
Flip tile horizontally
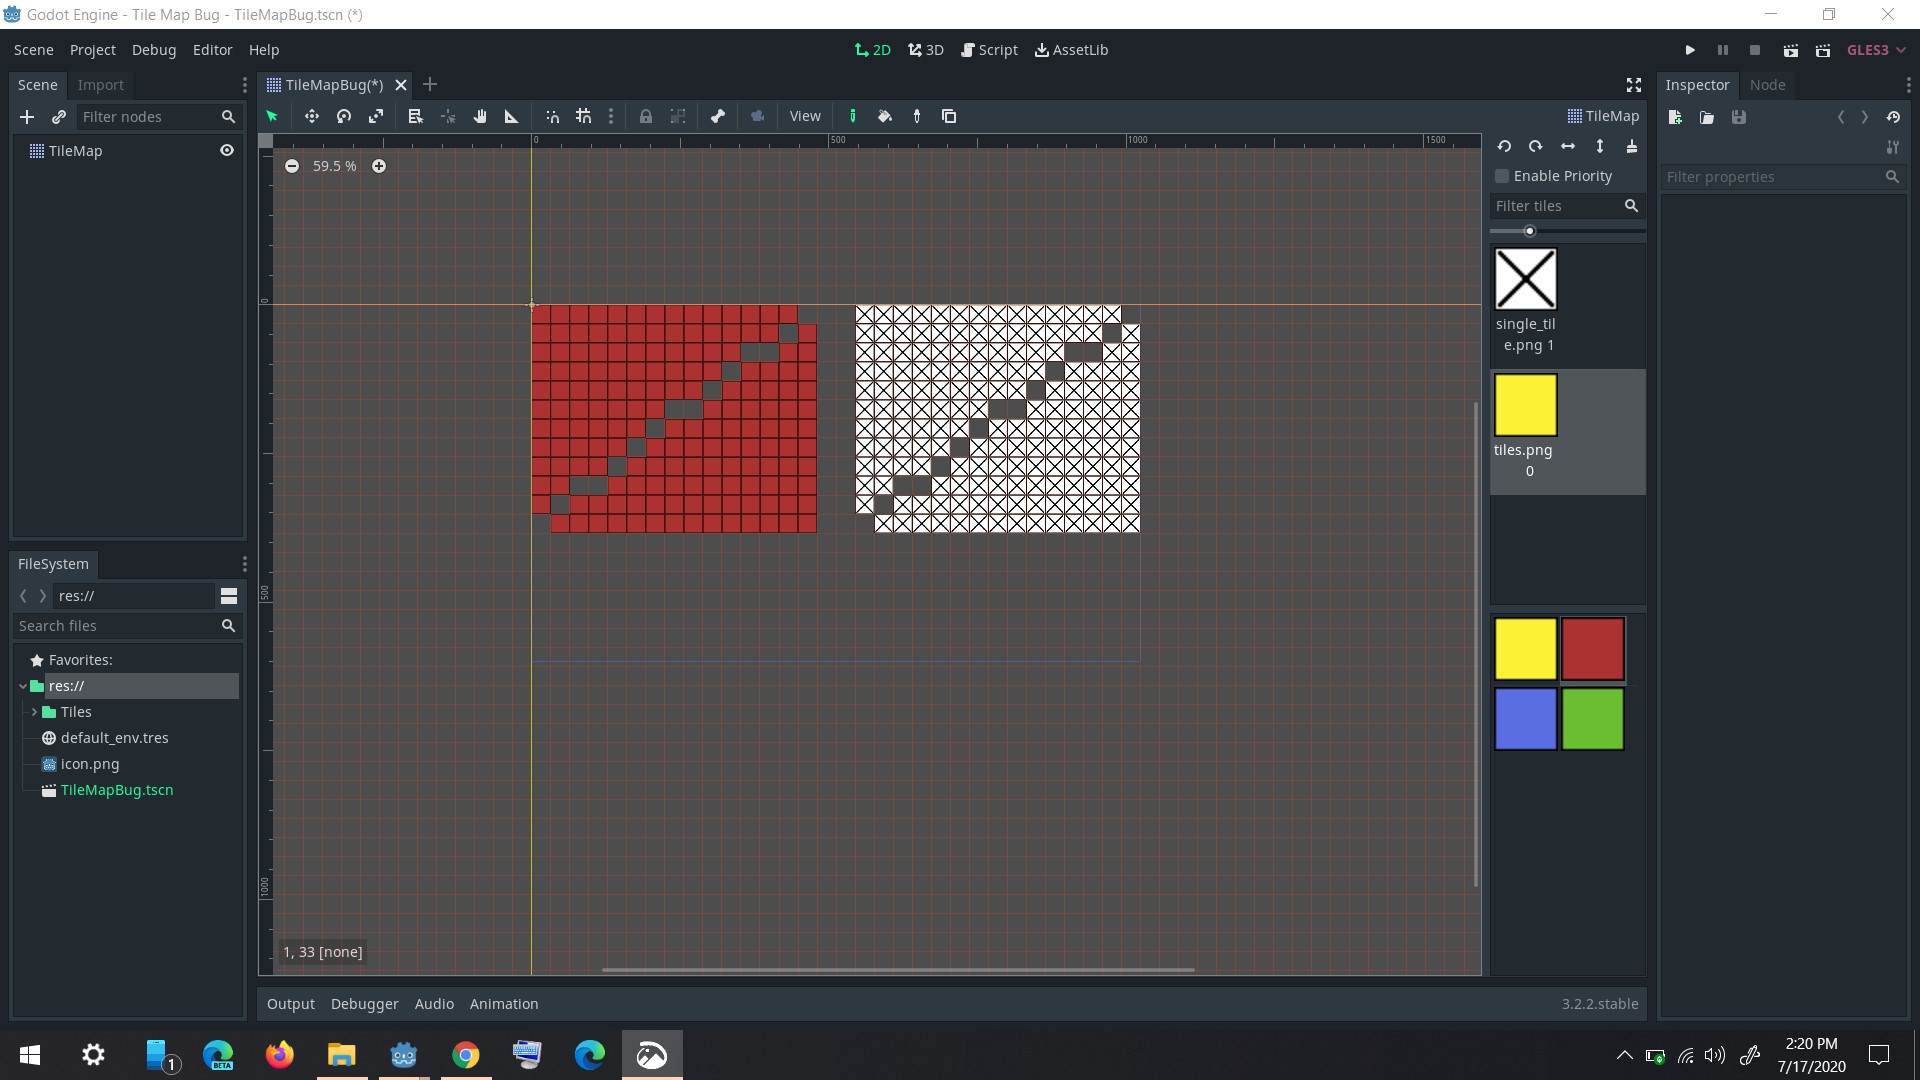point(1568,146)
